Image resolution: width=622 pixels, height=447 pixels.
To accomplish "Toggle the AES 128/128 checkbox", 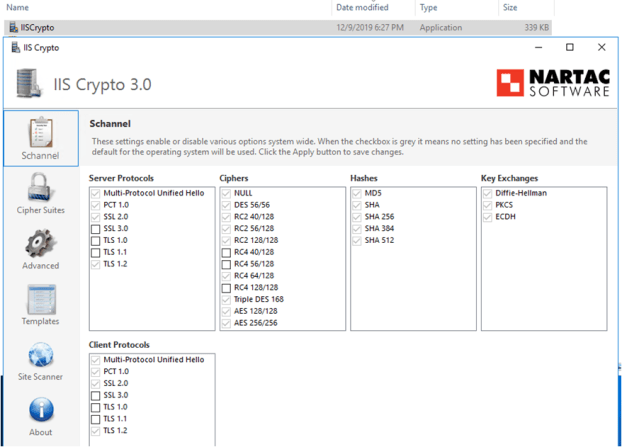I will [226, 312].
